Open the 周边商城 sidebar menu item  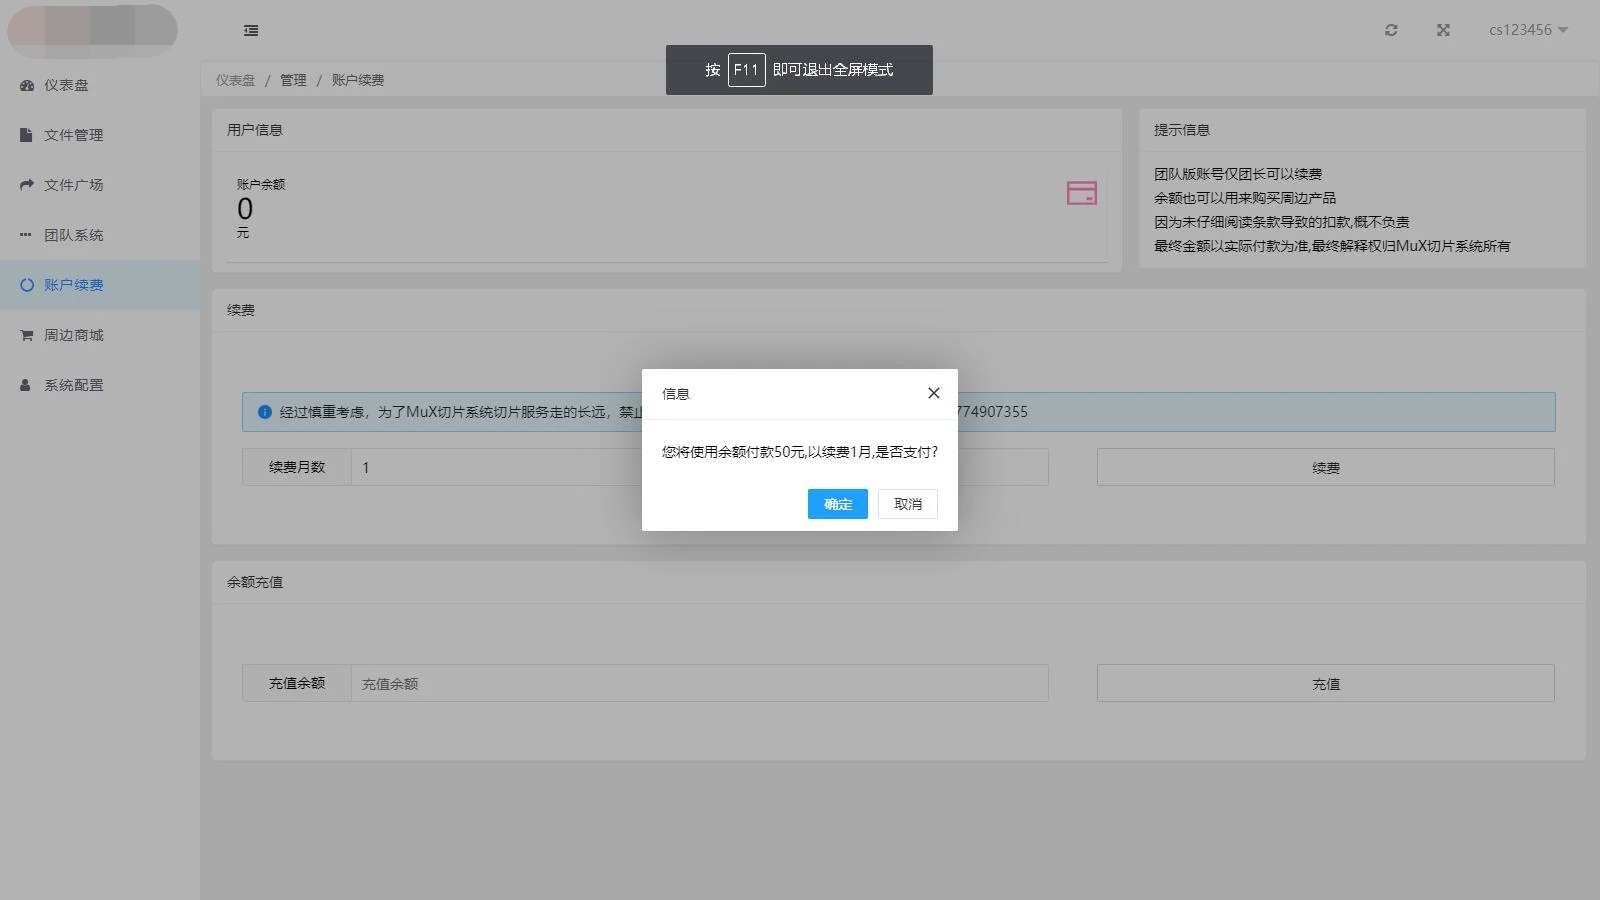[74, 335]
